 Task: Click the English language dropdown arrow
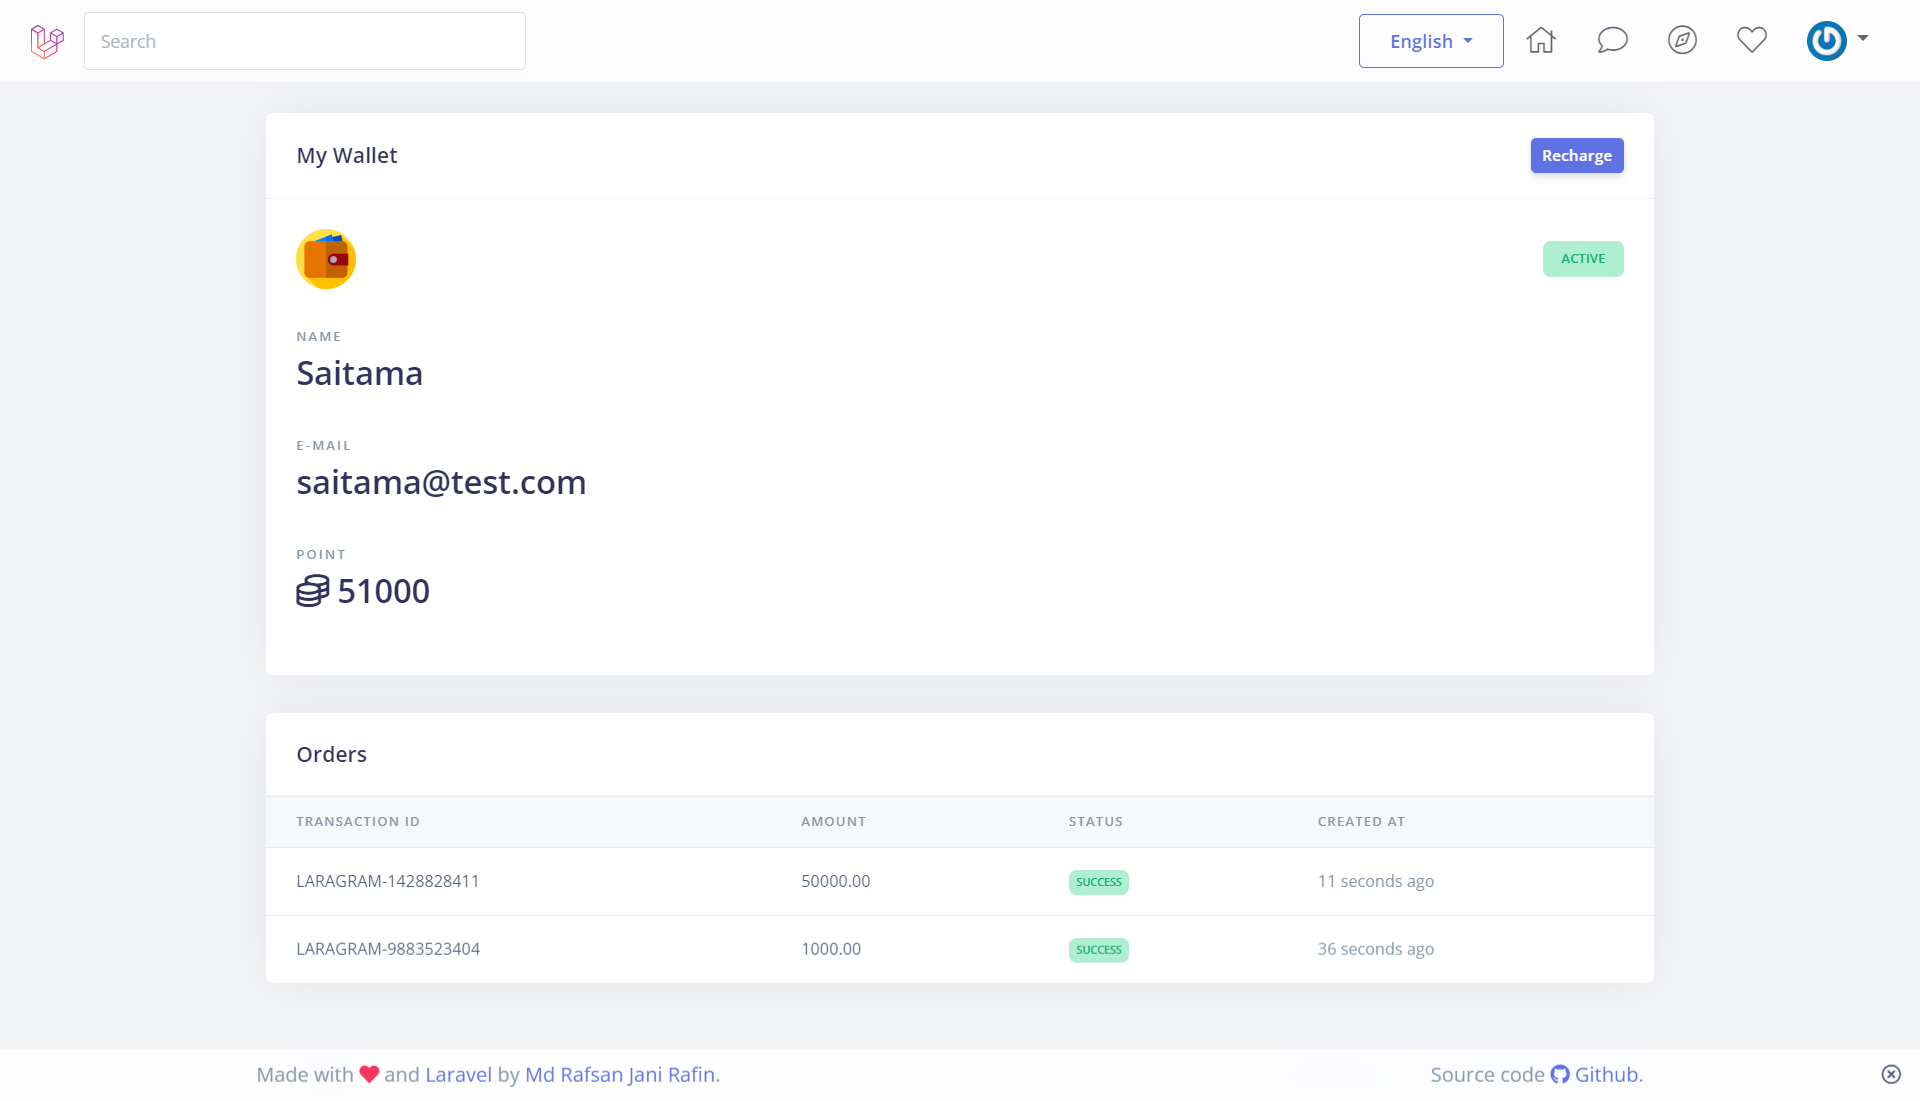(x=1469, y=41)
